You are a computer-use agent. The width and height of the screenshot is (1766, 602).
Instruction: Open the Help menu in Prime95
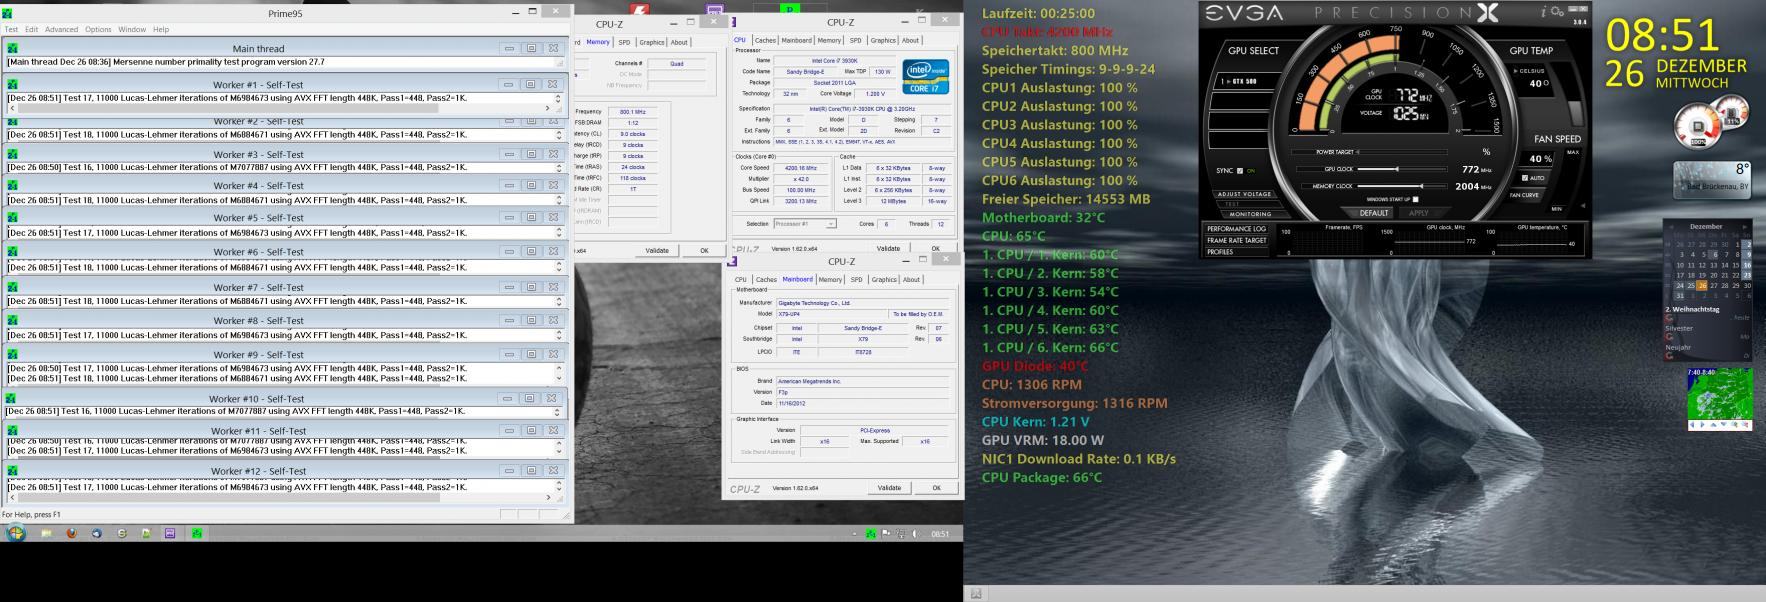161,29
